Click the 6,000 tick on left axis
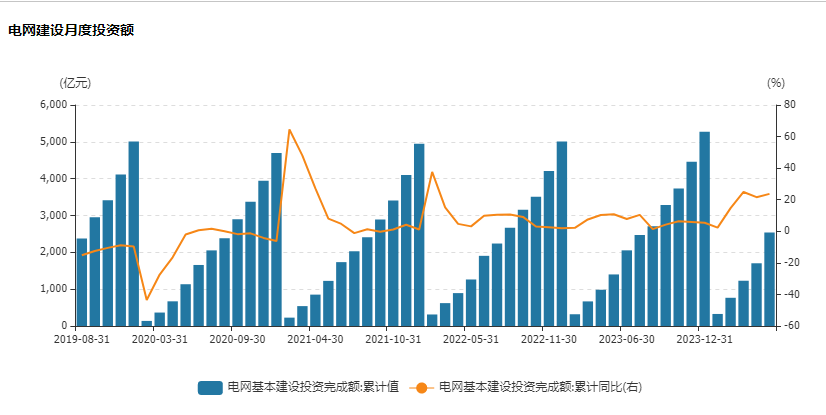 click(x=52, y=105)
